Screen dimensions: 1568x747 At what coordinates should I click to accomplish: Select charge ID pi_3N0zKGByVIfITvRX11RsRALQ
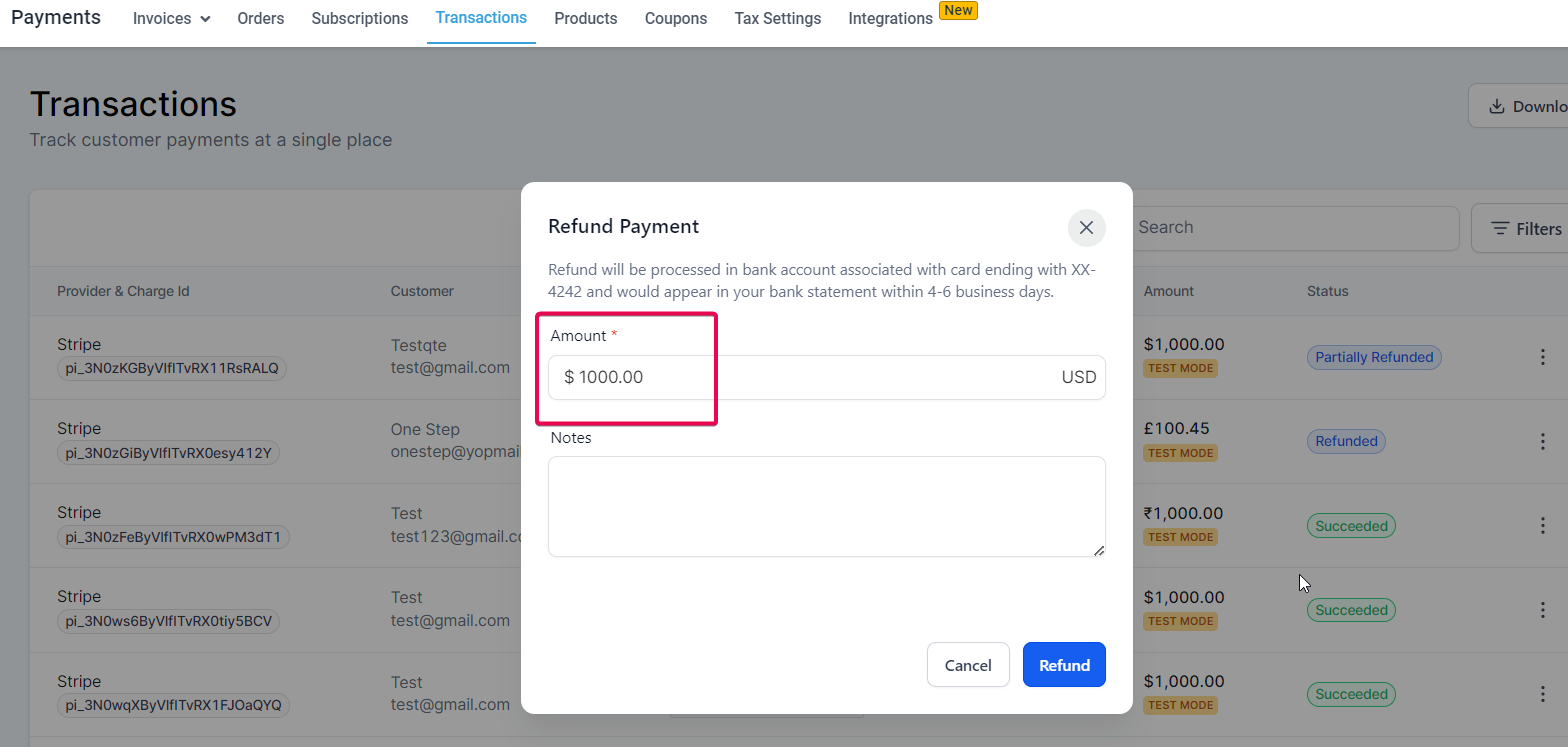click(172, 368)
